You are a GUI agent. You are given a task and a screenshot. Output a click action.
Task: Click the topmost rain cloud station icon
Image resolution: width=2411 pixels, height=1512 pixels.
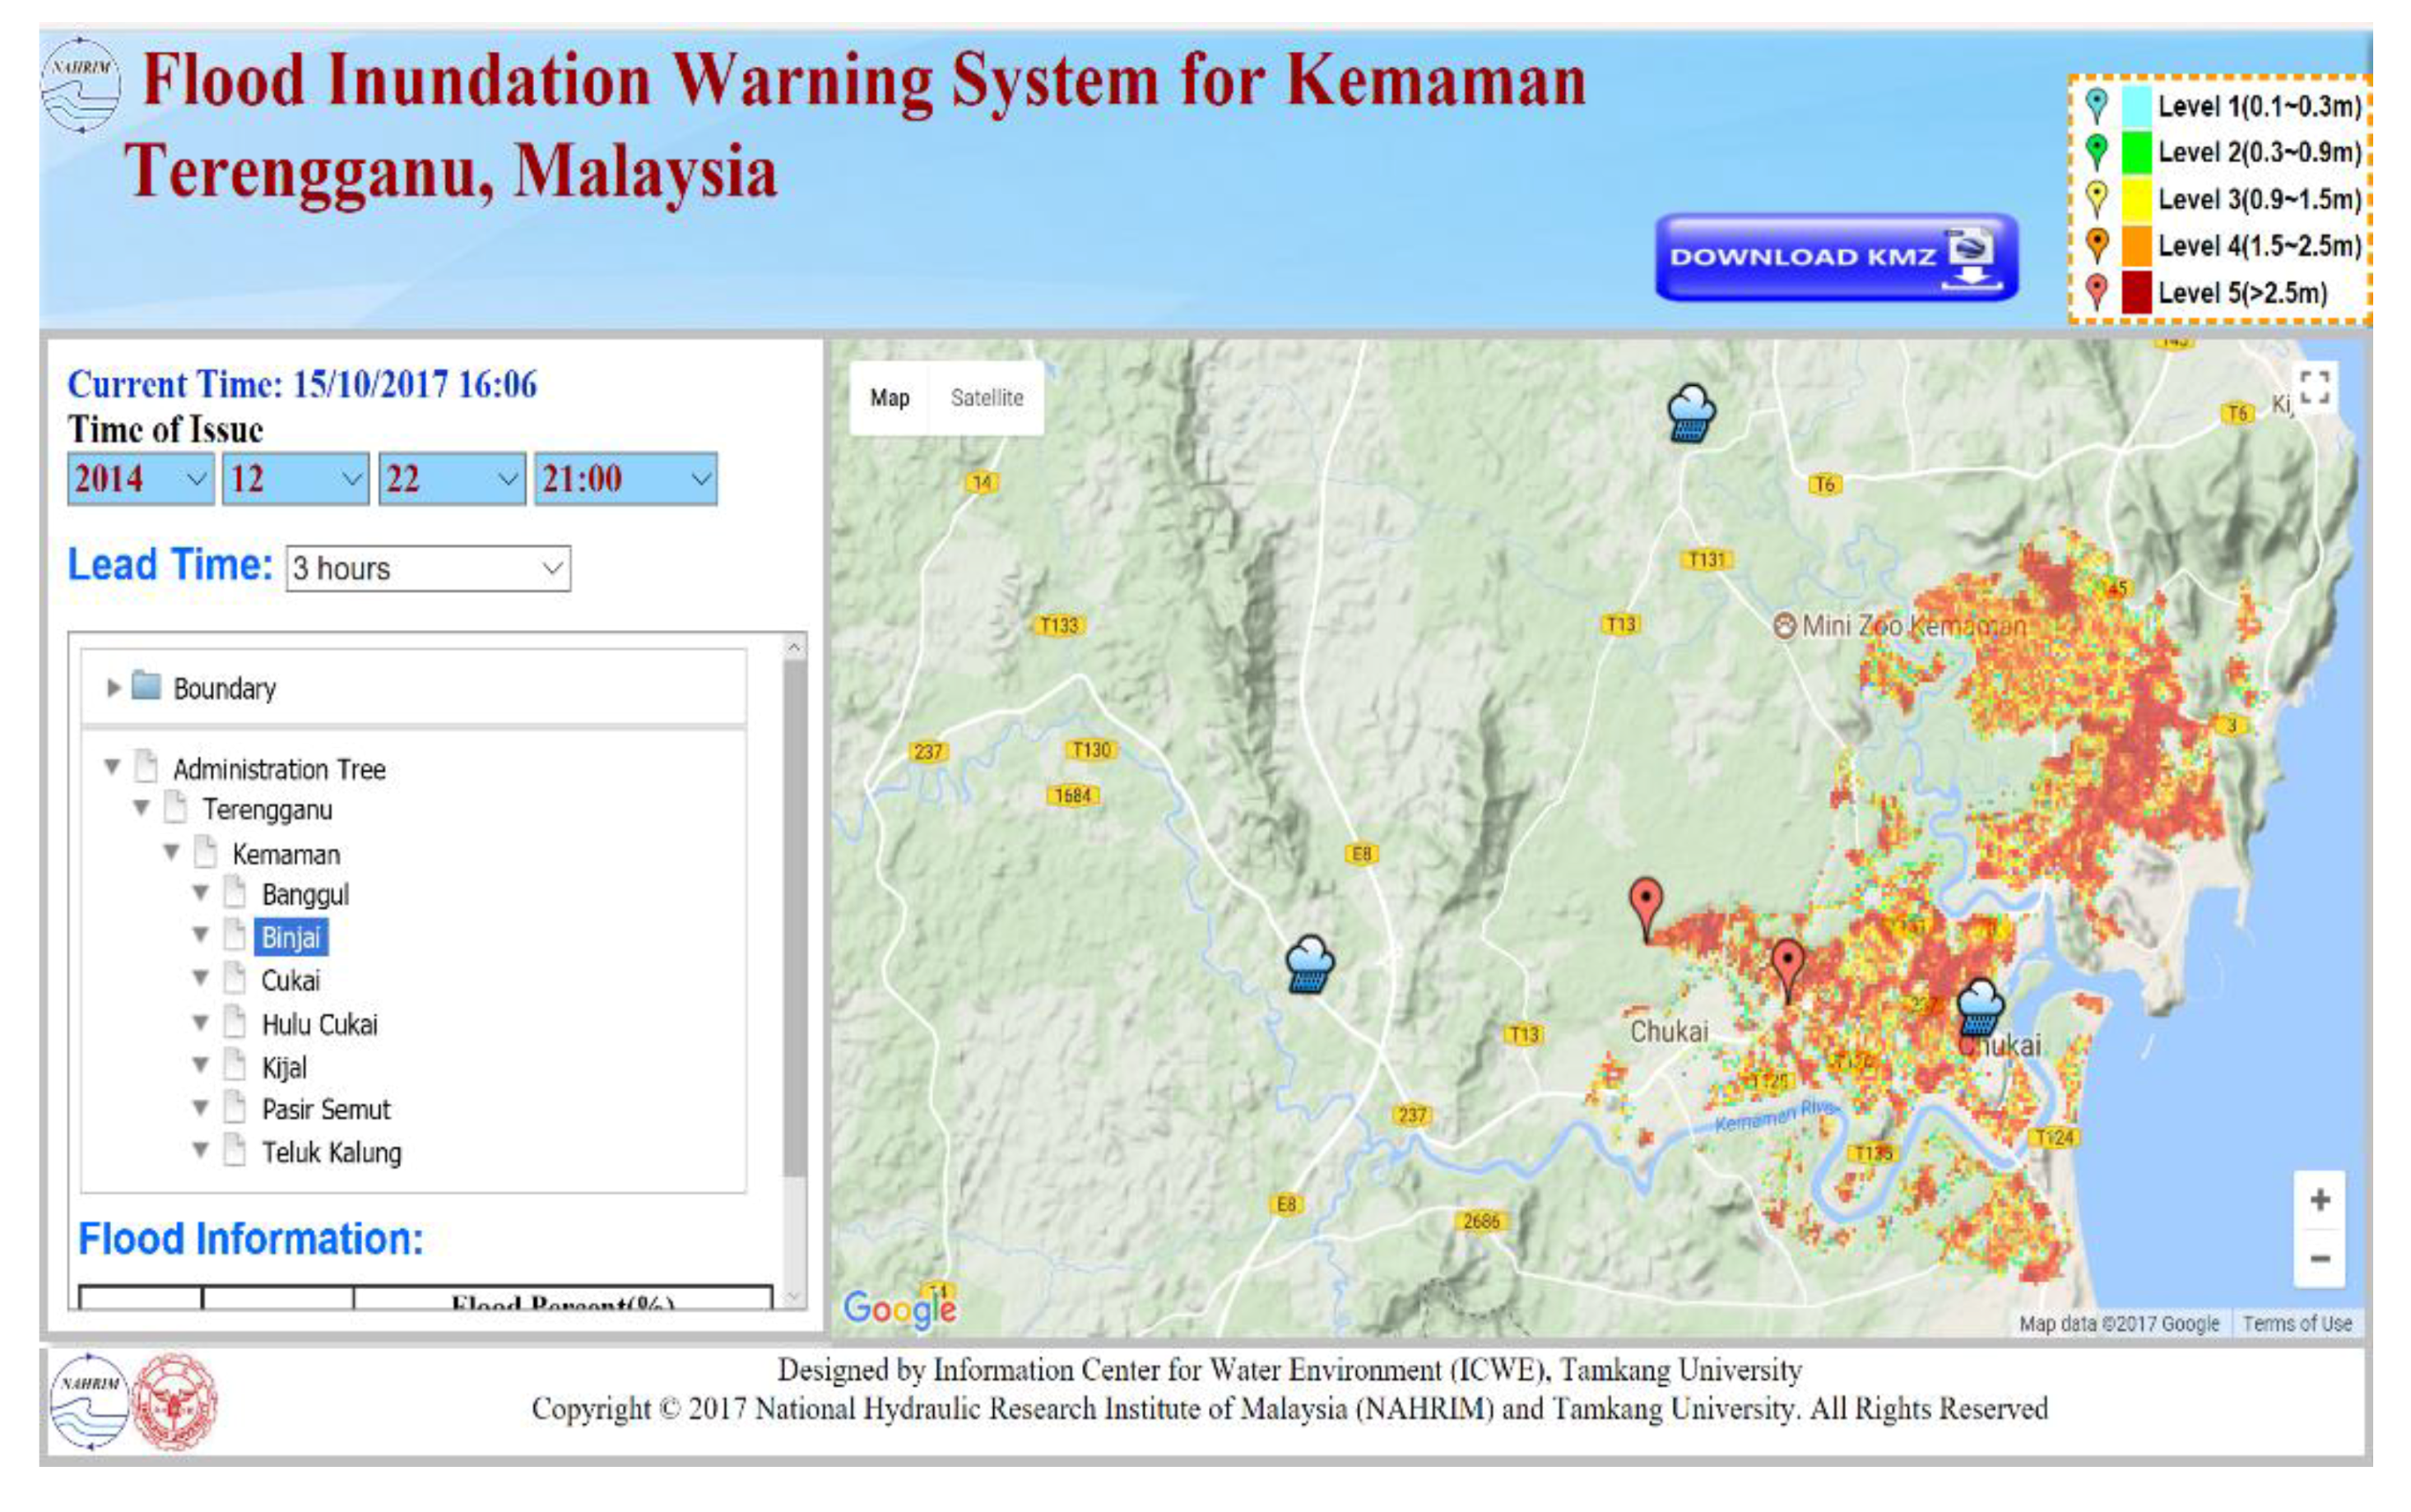coord(1690,413)
